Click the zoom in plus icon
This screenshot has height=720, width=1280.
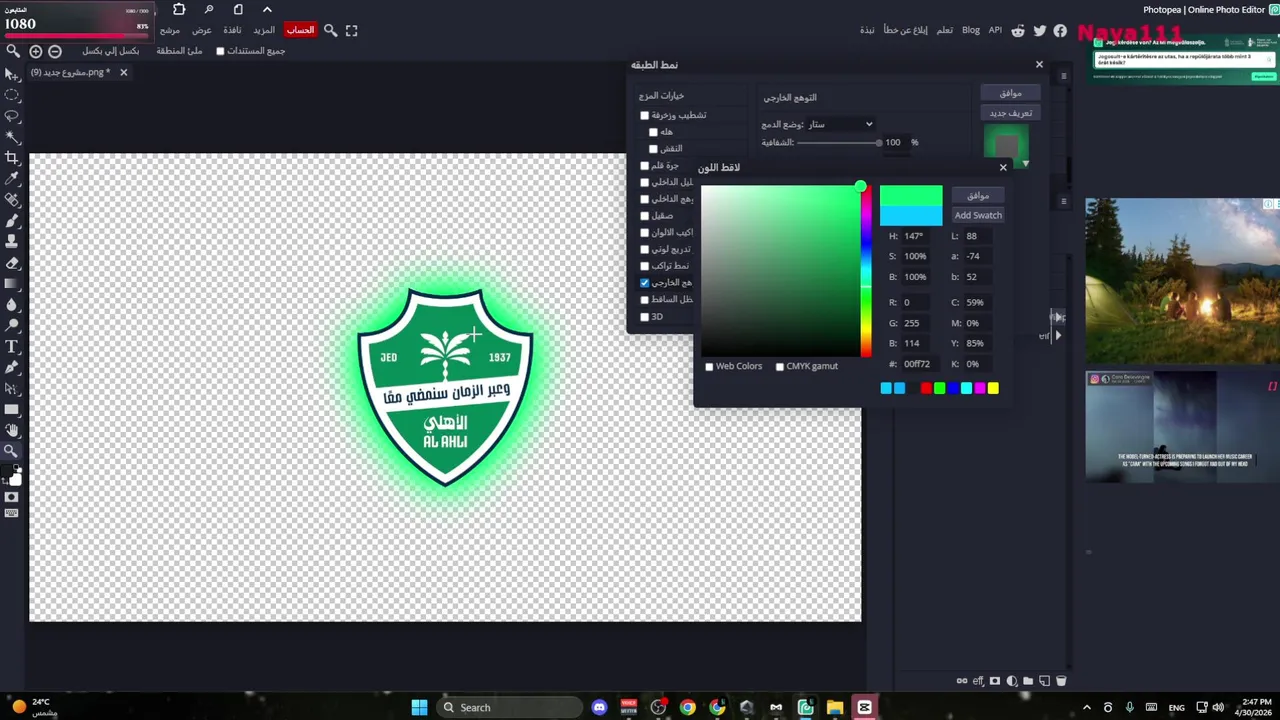[x=36, y=51]
